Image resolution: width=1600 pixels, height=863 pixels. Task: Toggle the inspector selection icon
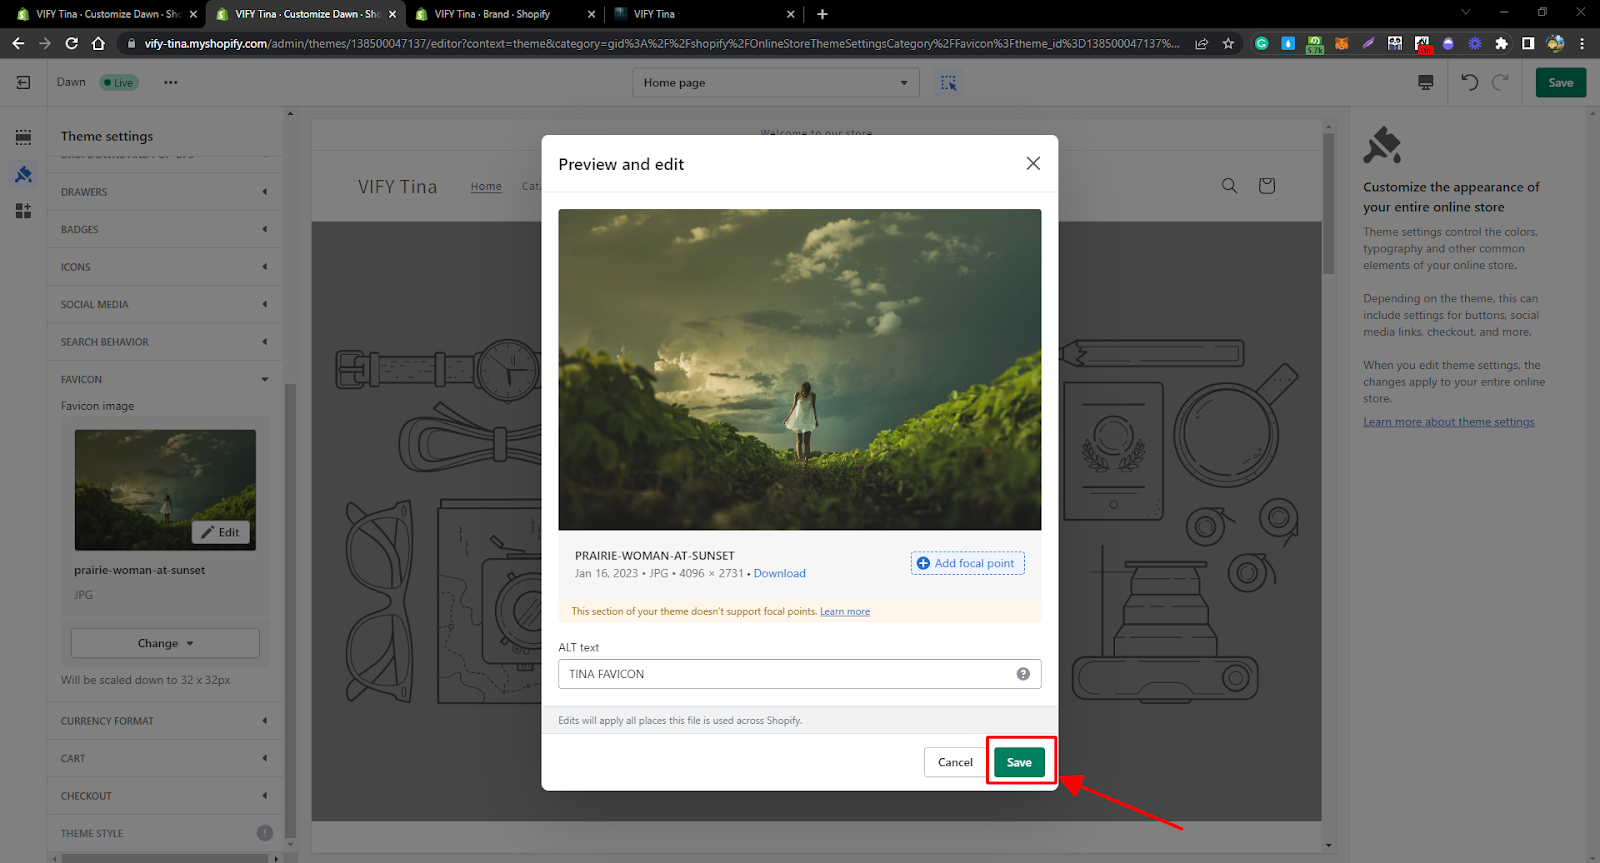click(x=948, y=83)
